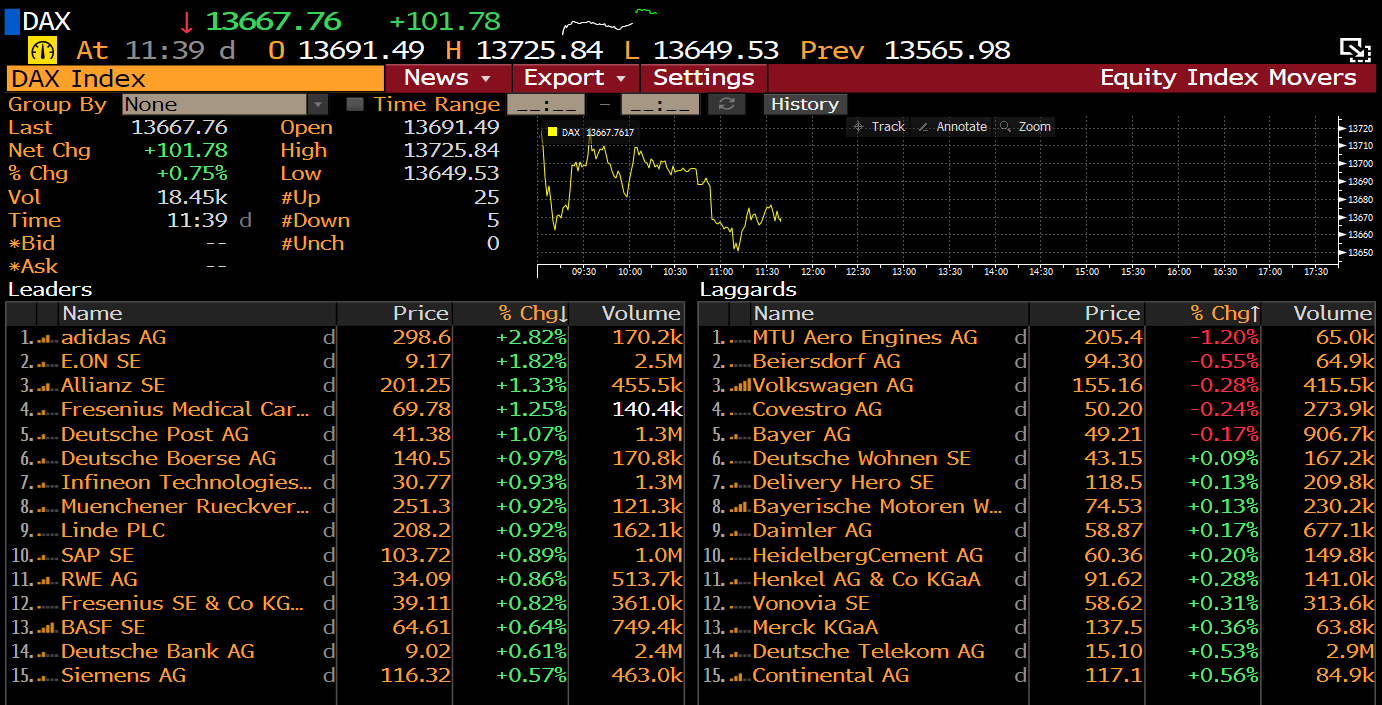Select Infineon Technologies in Leaders

click(187, 483)
